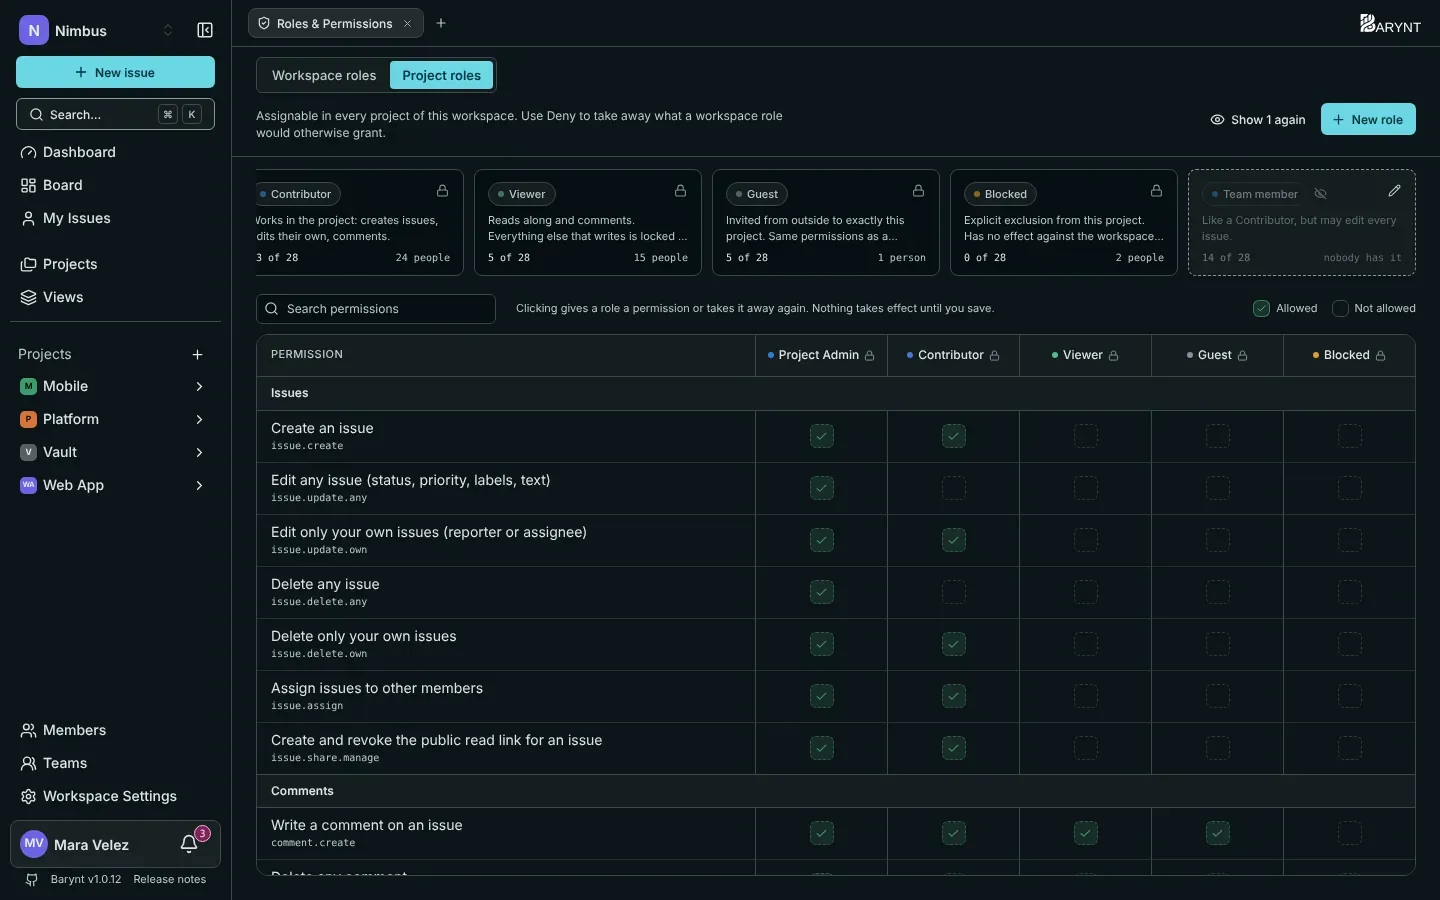Open the Nimbus workspace switcher
The width and height of the screenshot is (1440, 900).
pos(97,31)
